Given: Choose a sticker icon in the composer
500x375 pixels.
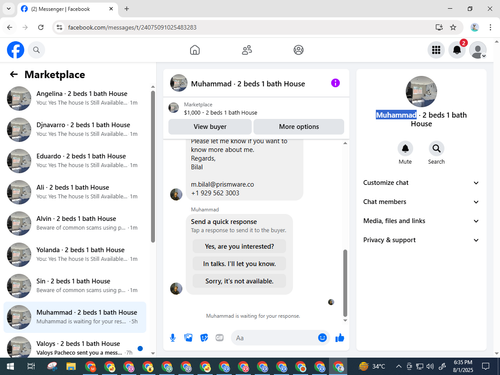Looking at the screenshot, I should [x=204, y=338].
